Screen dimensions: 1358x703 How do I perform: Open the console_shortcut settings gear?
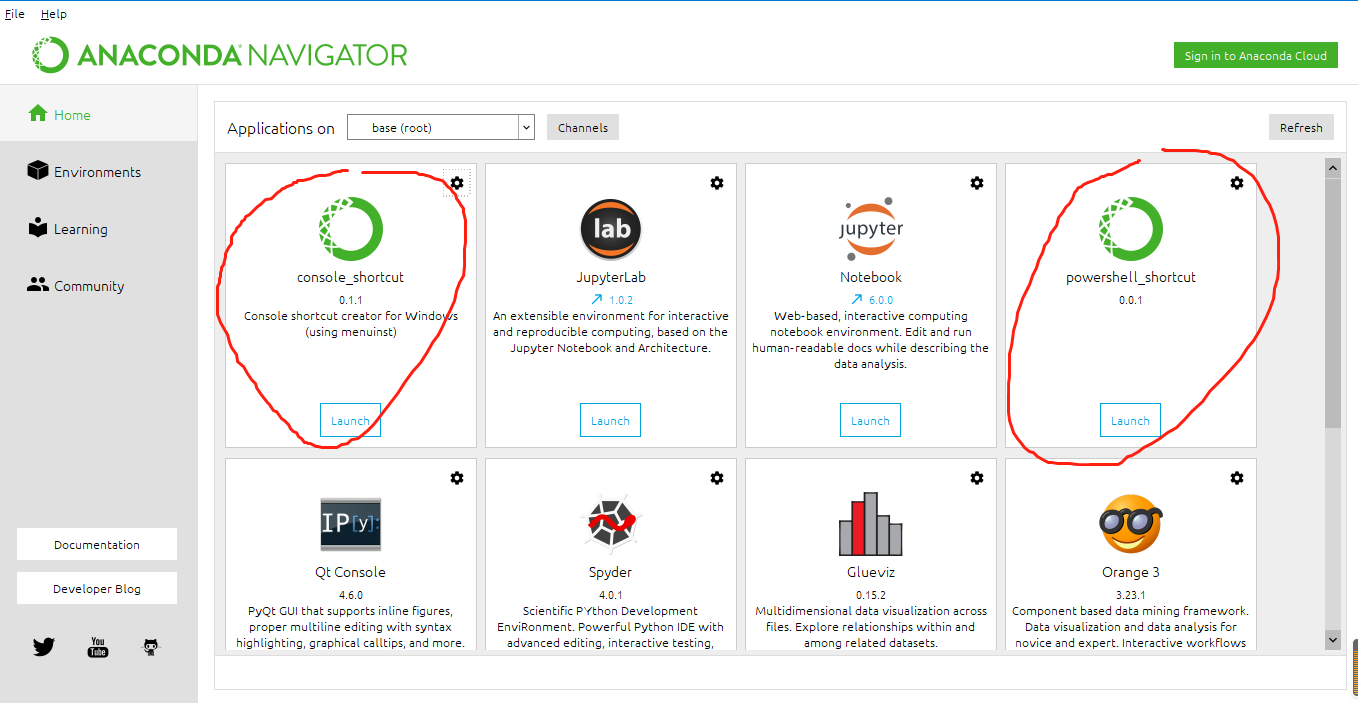point(457,183)
